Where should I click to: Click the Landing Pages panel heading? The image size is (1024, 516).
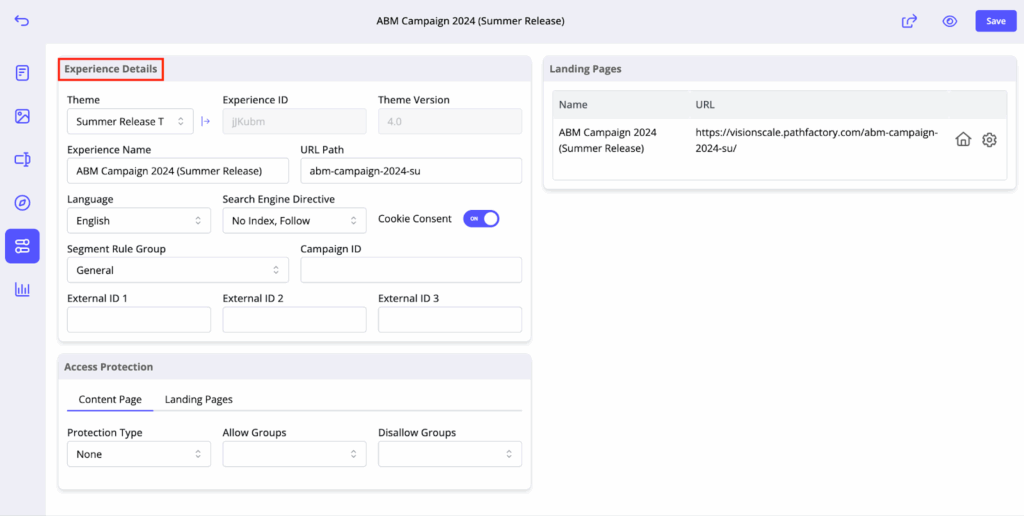click(x=585, y=69)
